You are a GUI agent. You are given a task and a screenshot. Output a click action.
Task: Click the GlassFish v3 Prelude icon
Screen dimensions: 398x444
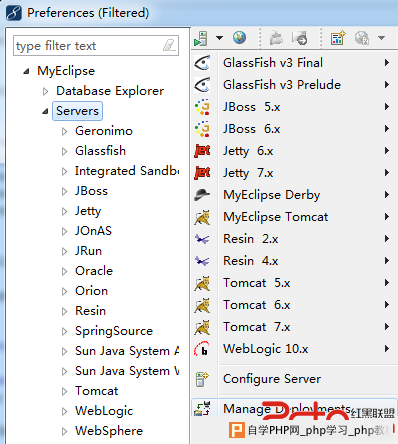pyautogui.click(x=202, y=85)
